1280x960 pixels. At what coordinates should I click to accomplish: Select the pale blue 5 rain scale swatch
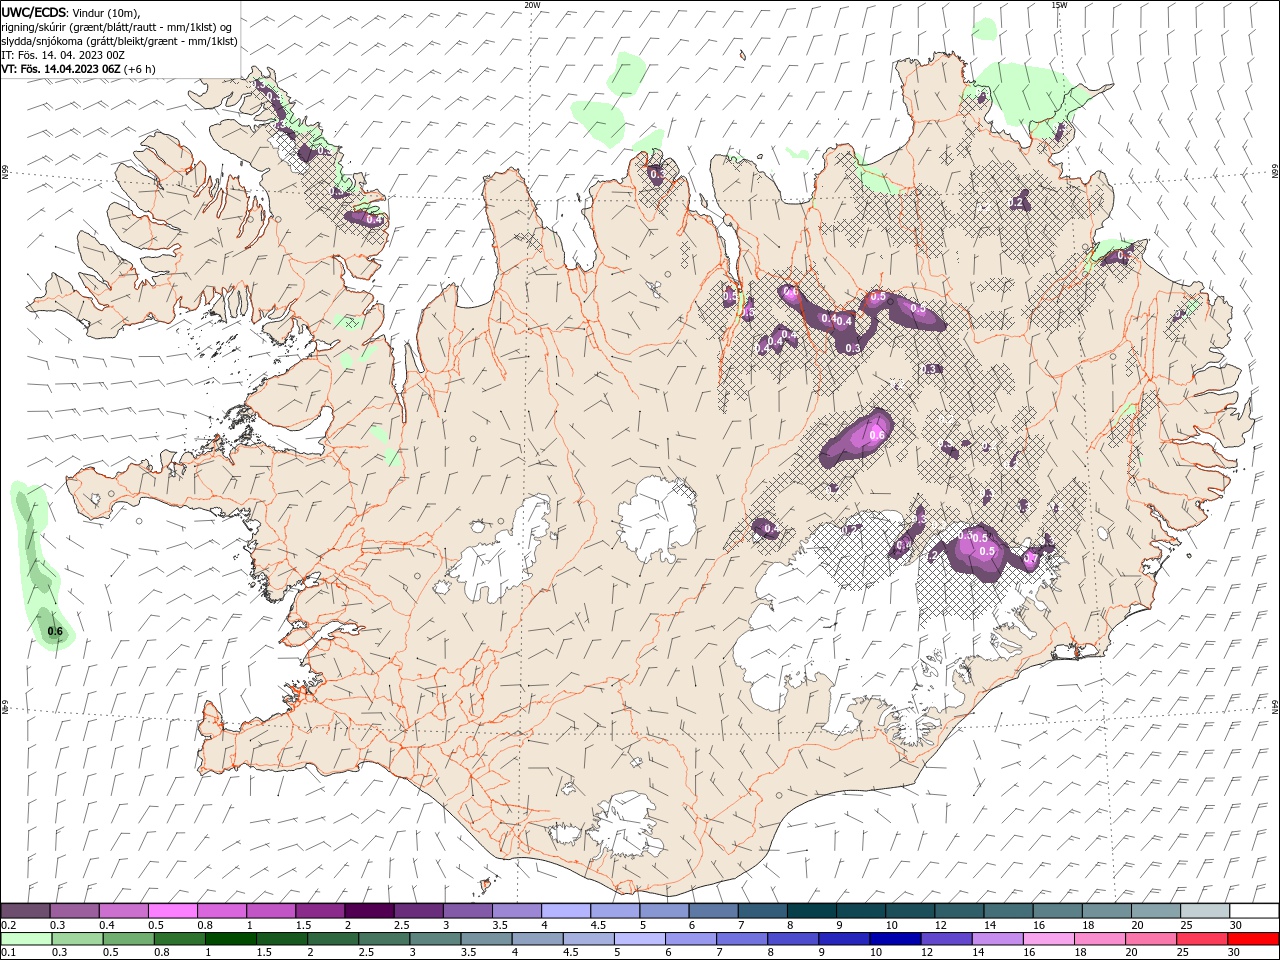coord(640,939)
